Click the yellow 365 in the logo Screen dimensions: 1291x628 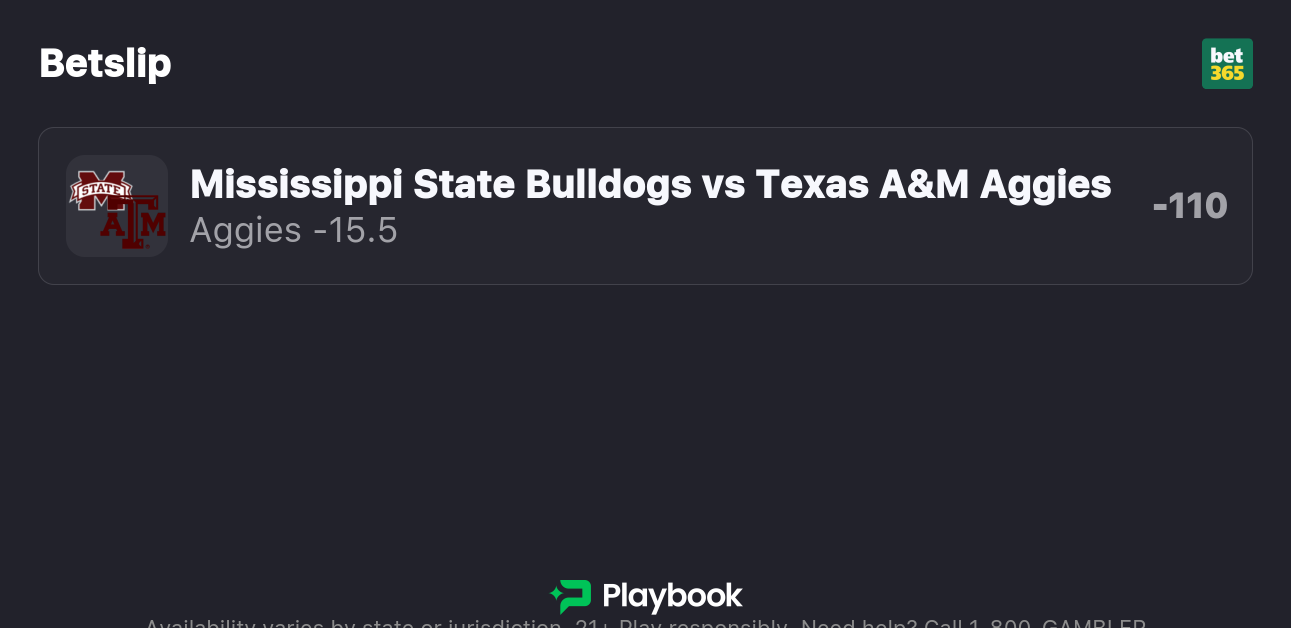1227,74
